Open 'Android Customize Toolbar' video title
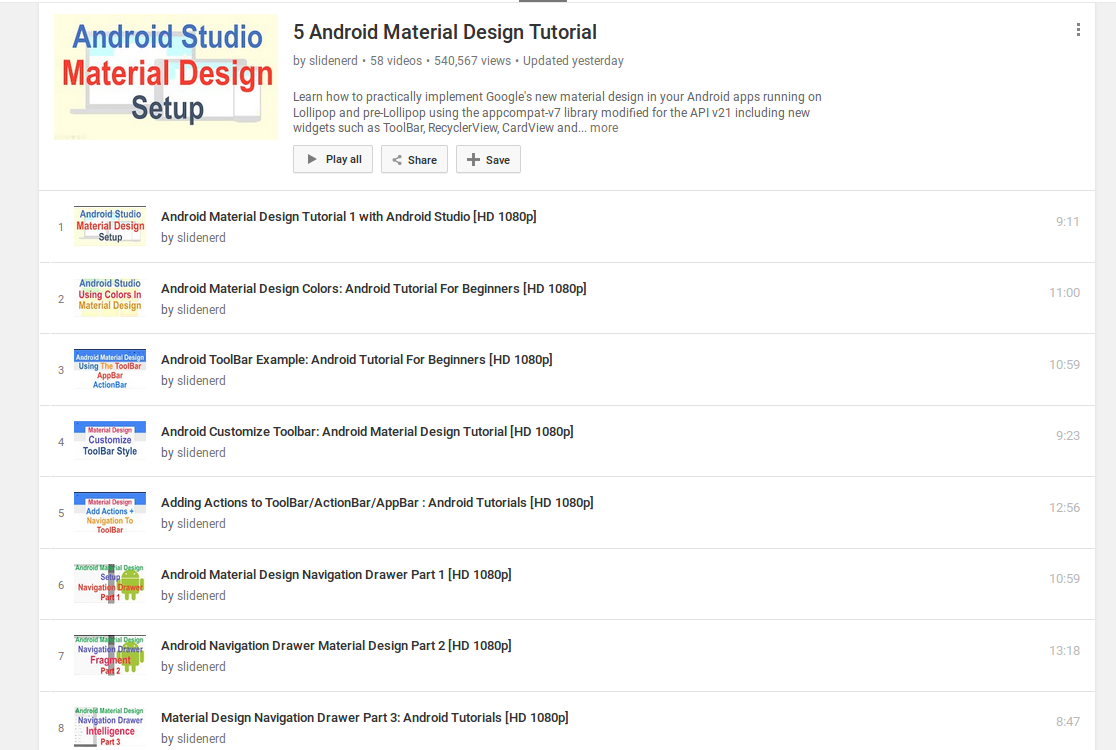This screenshot has width=1116, height=750. (x=367, y=432)
